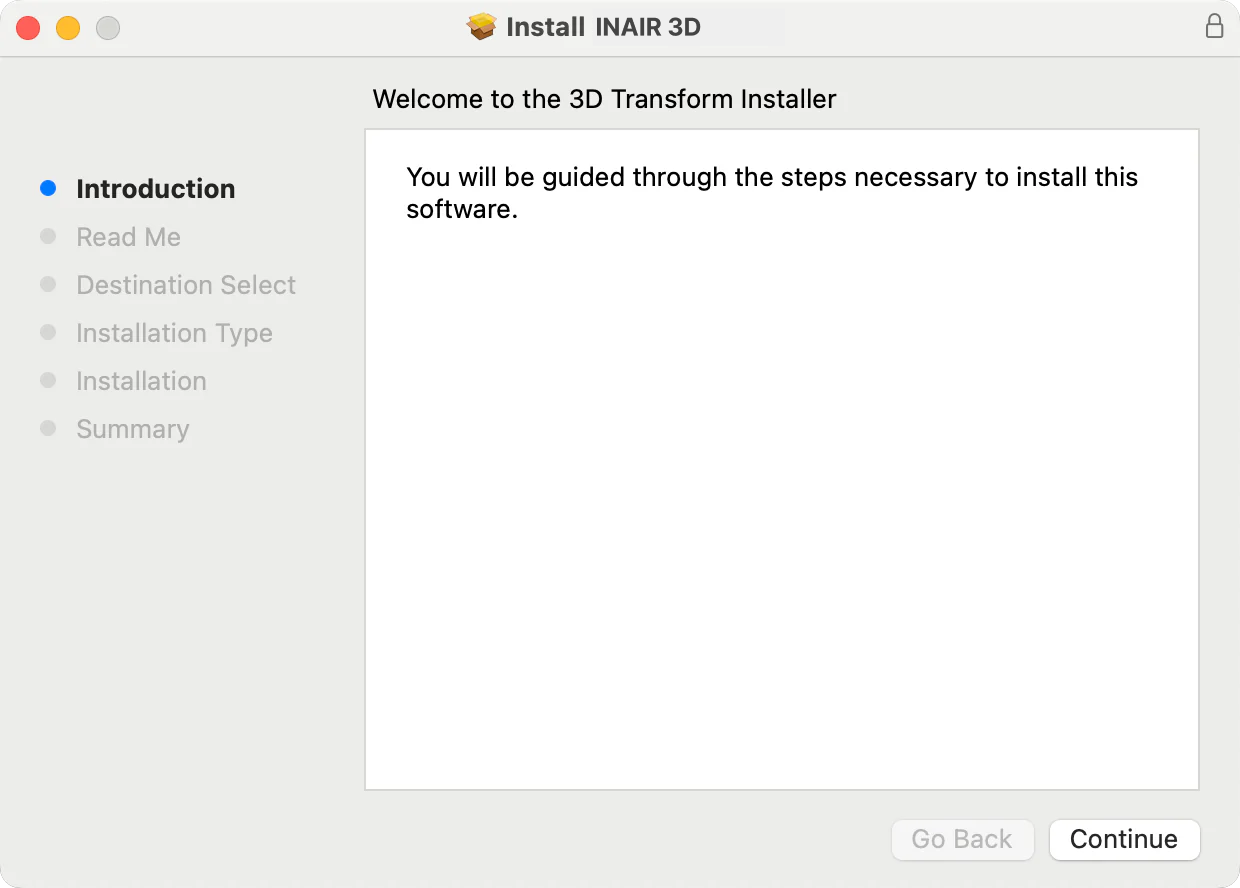
Task: Click the Destination Select step bullet
Action: [48, 284]
